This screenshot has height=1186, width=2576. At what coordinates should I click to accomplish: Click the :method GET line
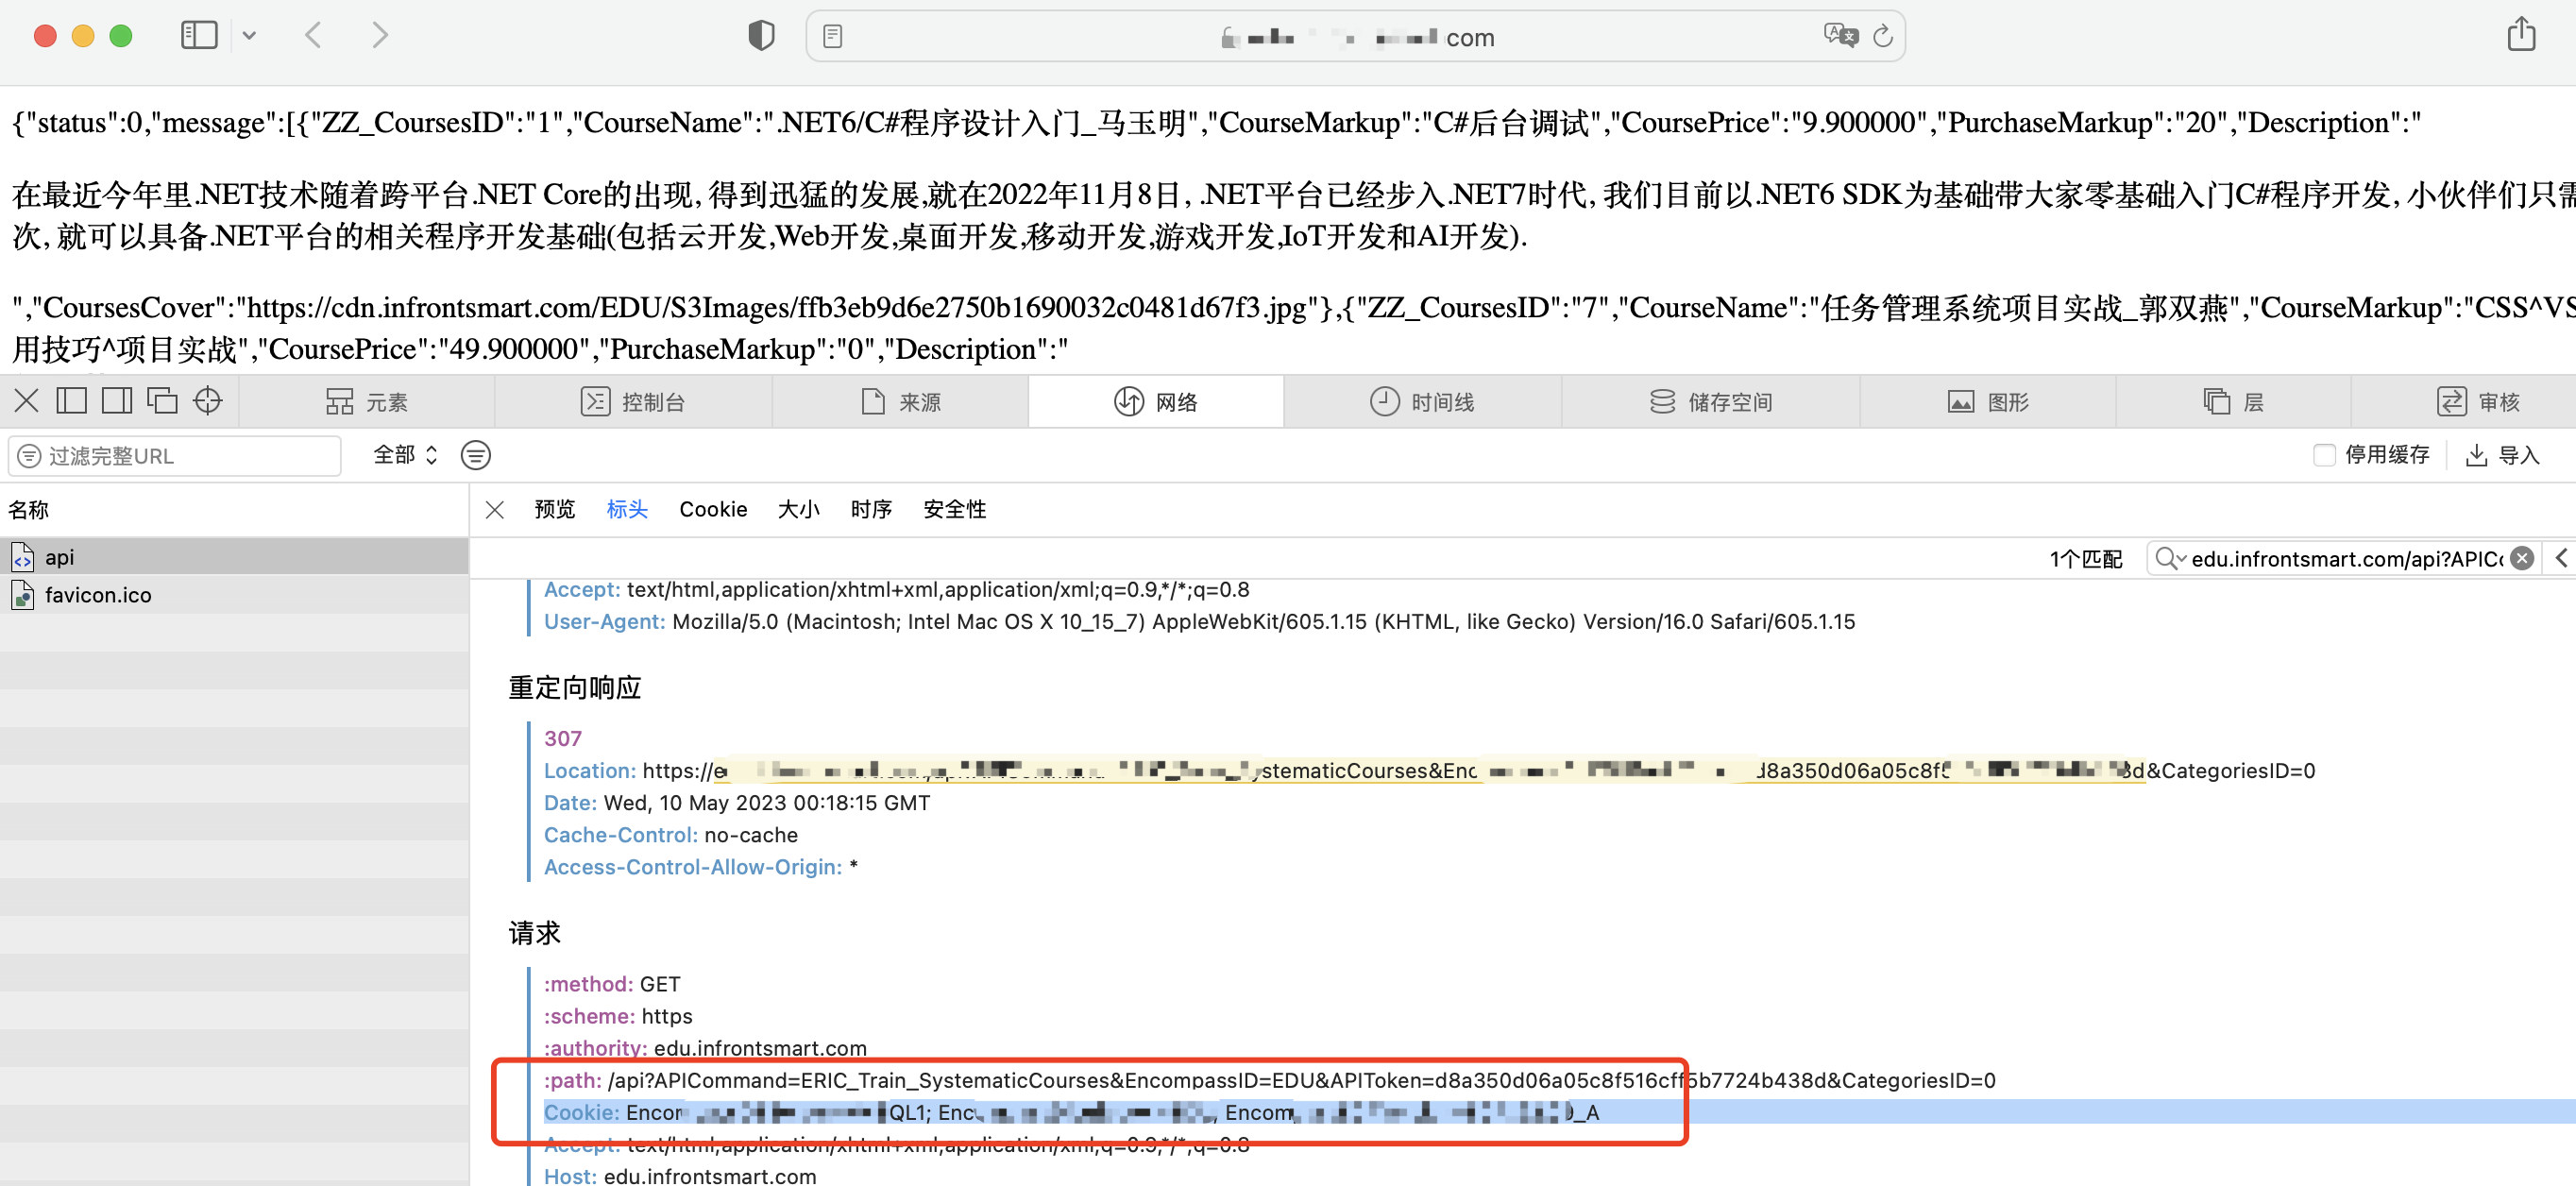click(x=611, y=983)
